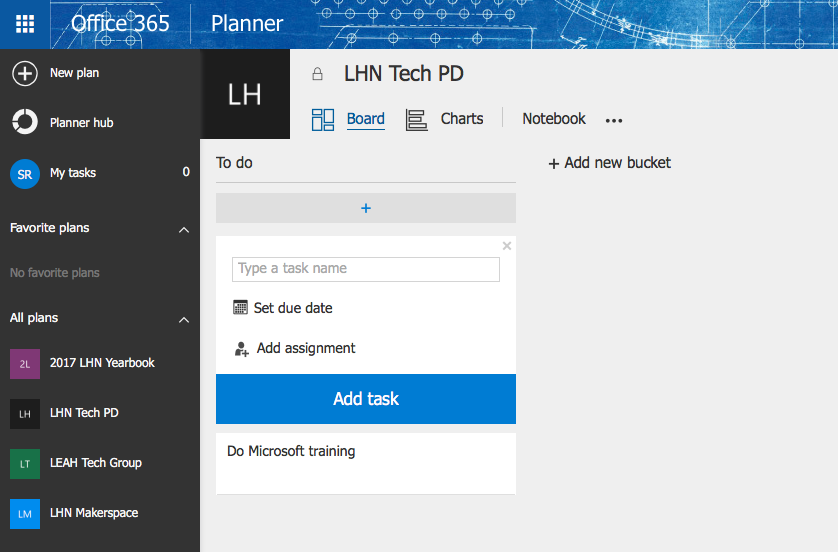The height and width of the screenshot is (552, 838).
Task: Click the calendar icon for due date
Action: click(240, 308)
